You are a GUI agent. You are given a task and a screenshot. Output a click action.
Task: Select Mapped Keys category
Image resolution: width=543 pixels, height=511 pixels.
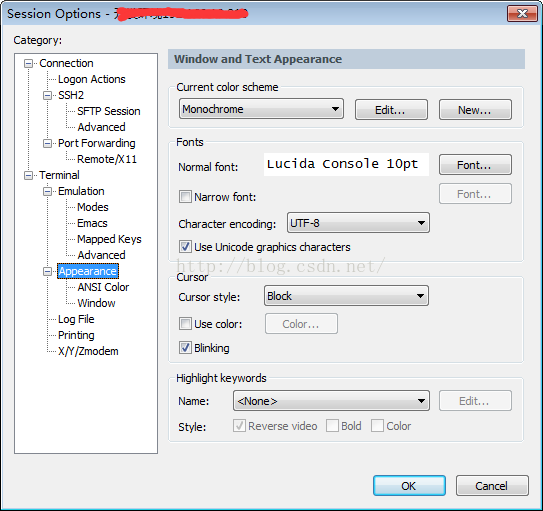coord(109,239)
